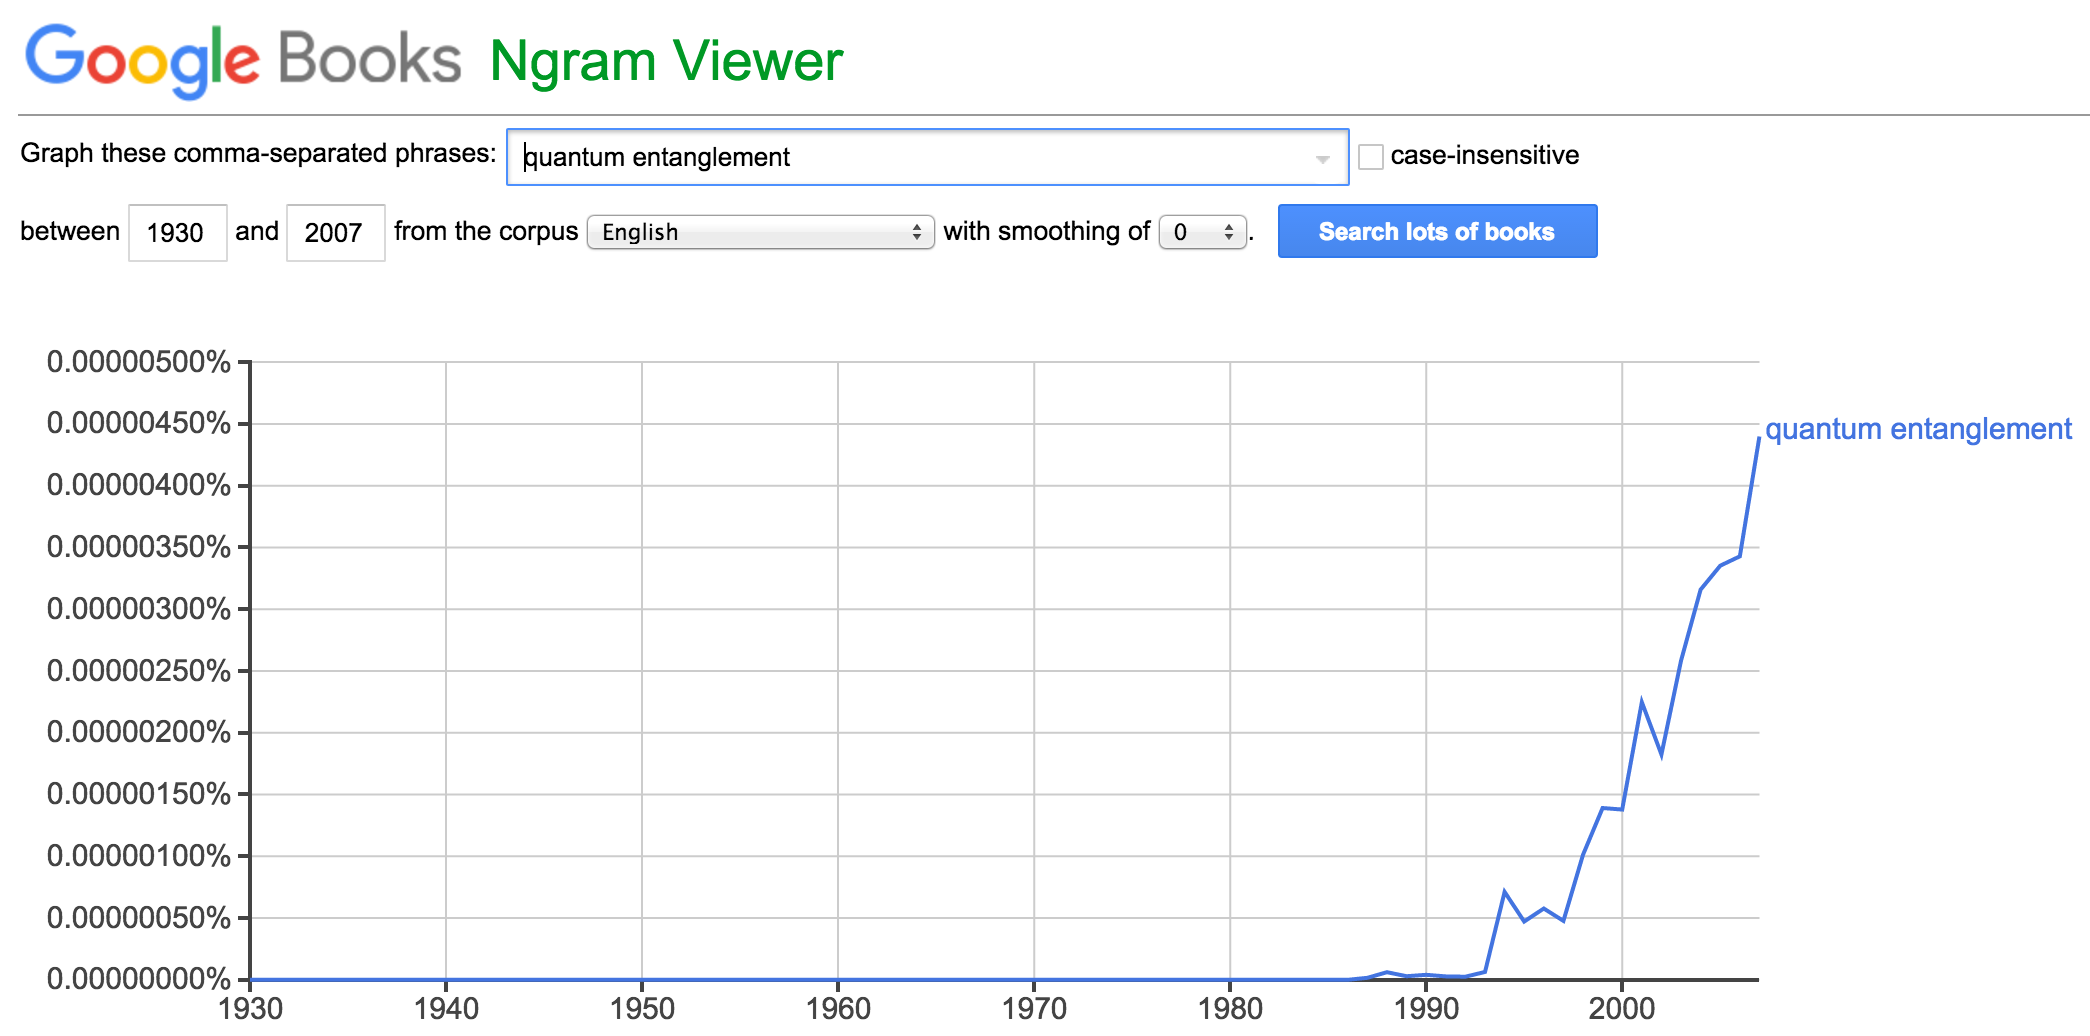Click the 1930 x-axis label
Image resolution: width=2090 pixels, height=1036 pixels.
coord(251,1008)
